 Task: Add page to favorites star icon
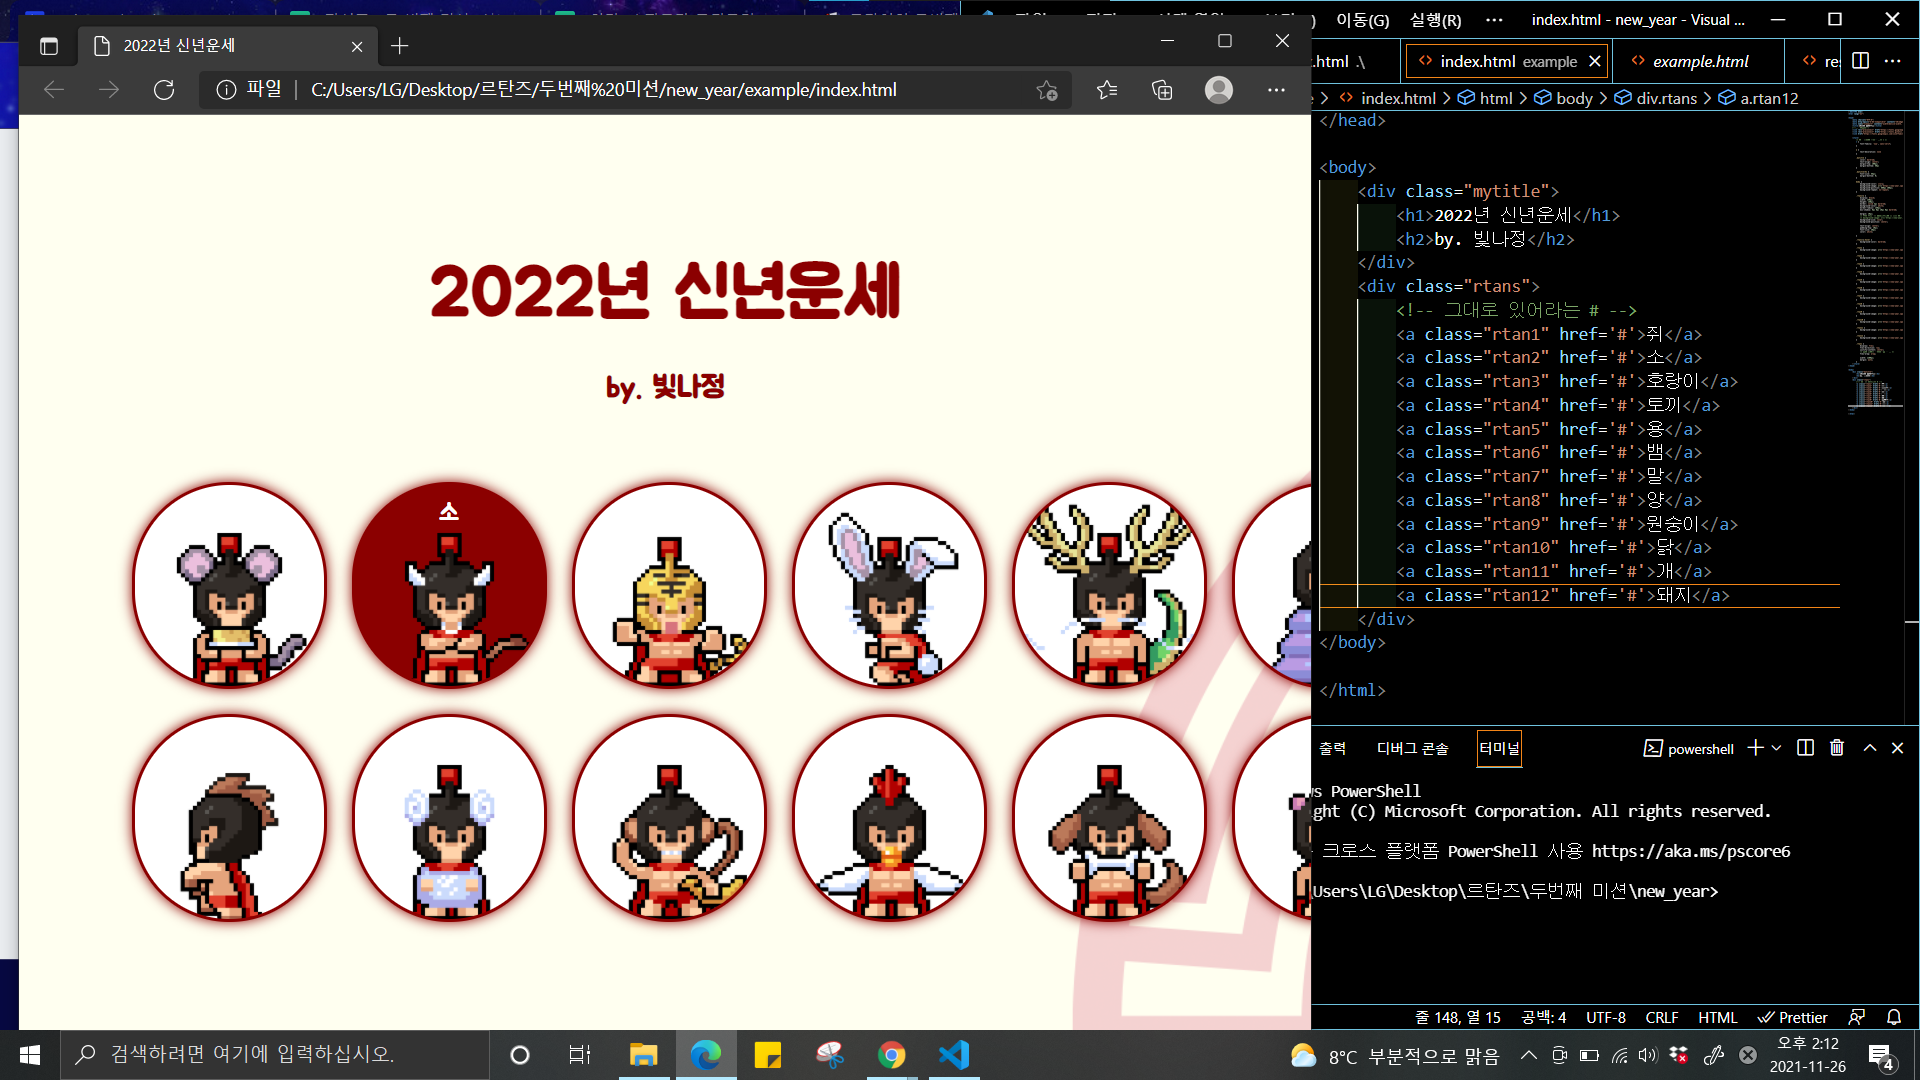[x=1046, y=90]
